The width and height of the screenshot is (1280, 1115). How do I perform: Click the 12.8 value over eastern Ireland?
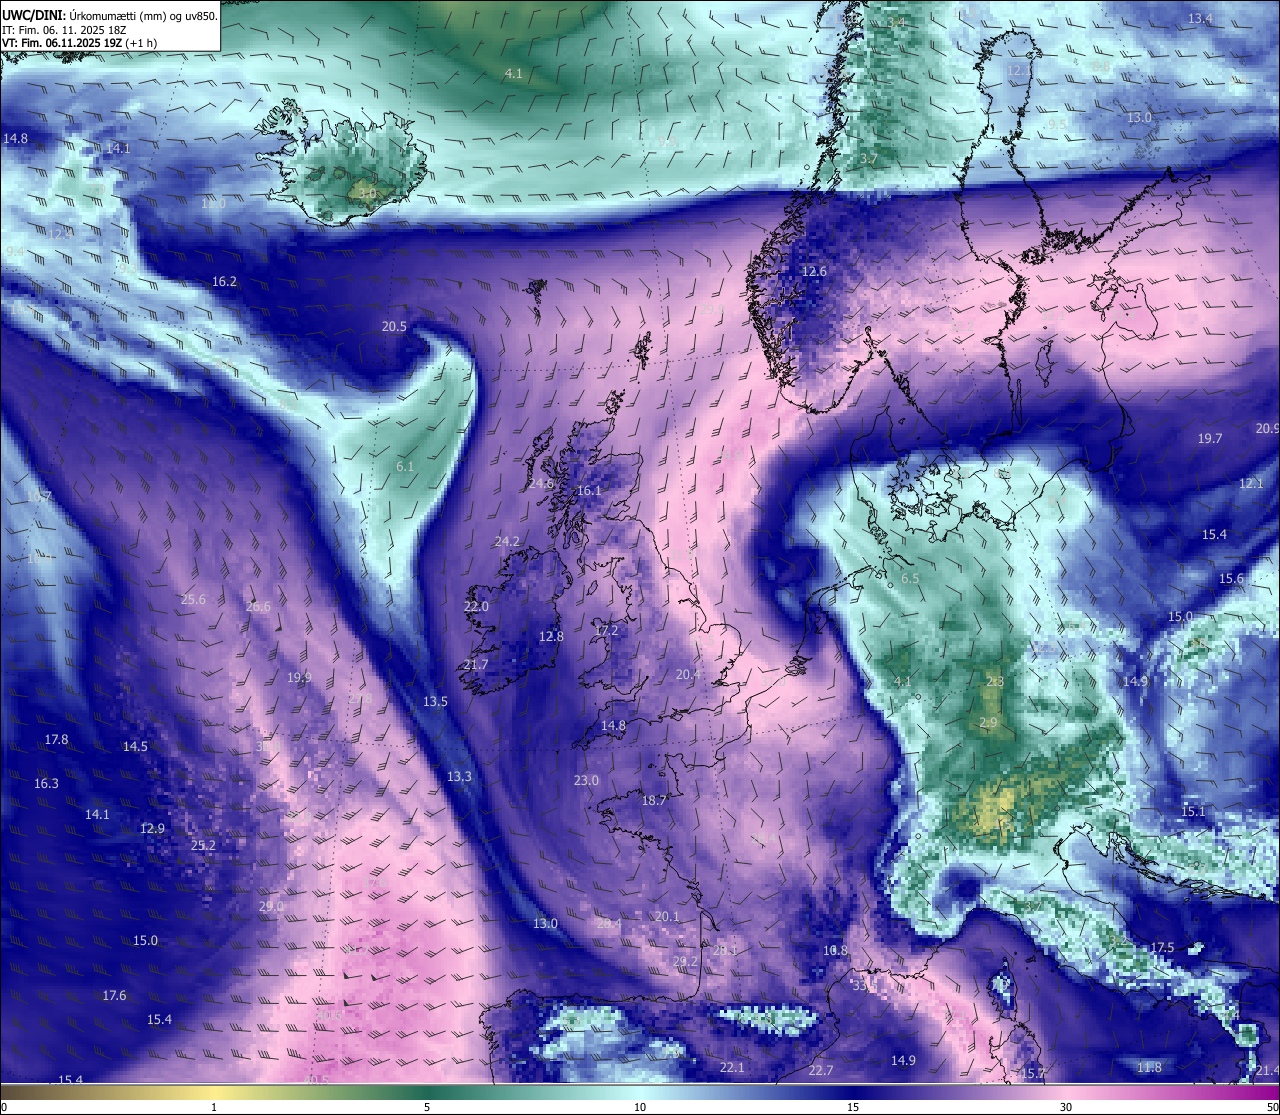coord(551,637)
